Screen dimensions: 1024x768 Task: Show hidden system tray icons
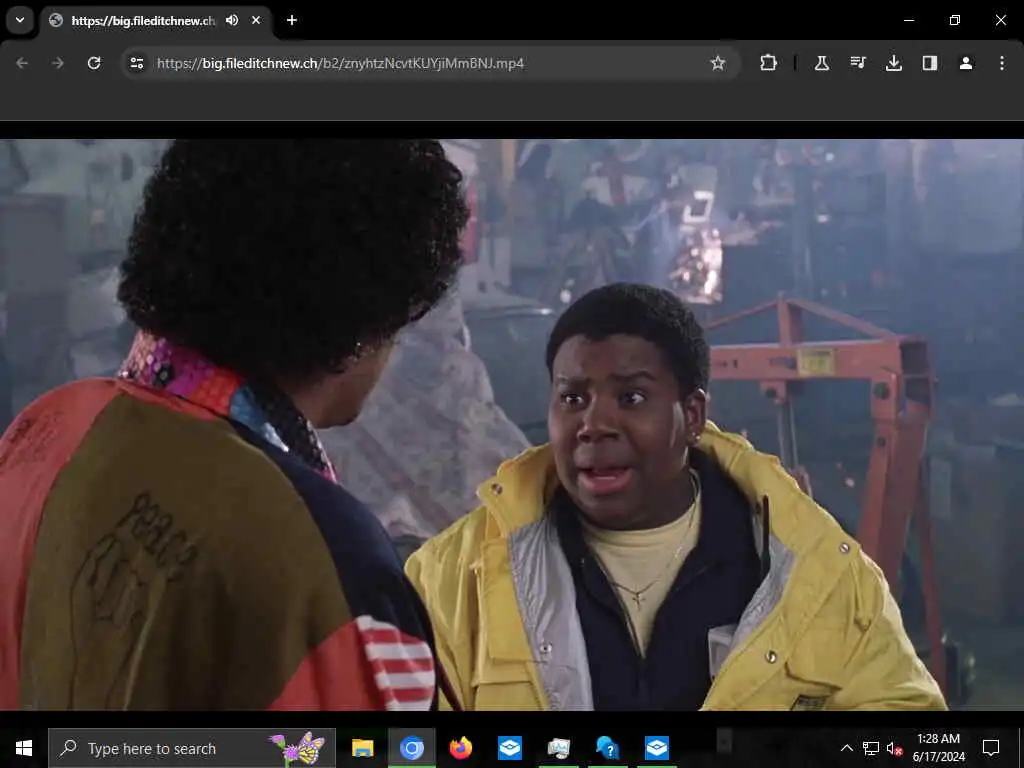tap(846, 748)
